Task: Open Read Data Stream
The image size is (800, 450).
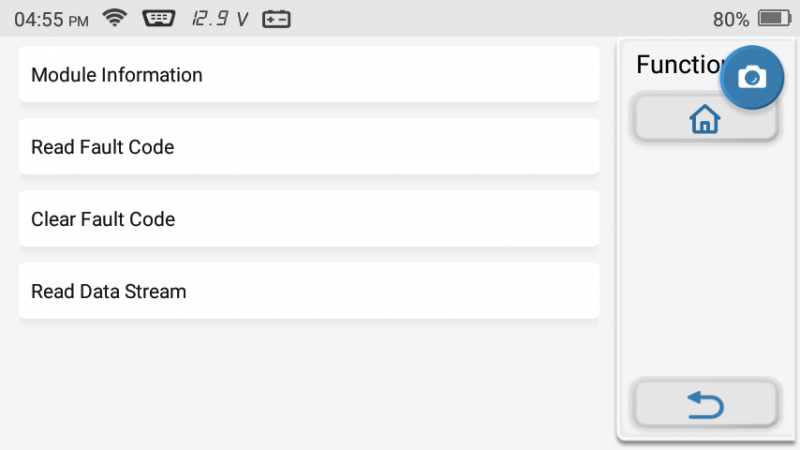Action: tap(309, 291)
